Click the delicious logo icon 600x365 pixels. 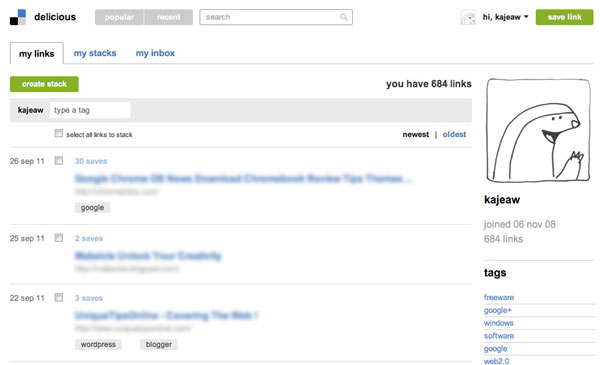(x=18, y=17)
